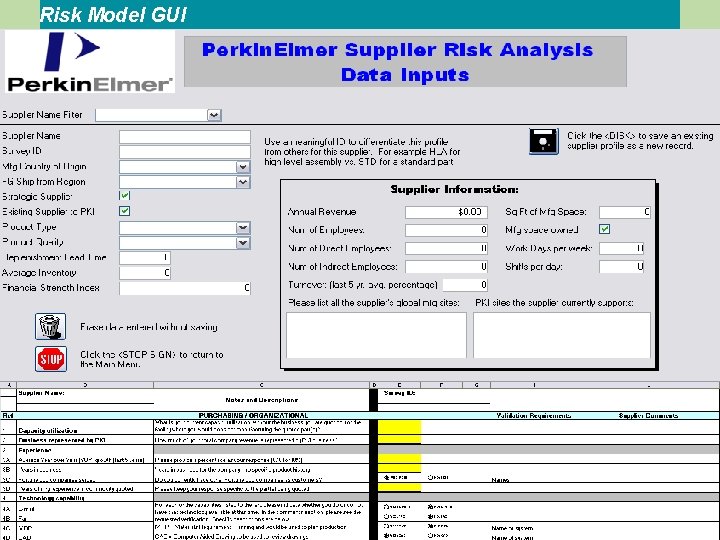Open the Product Type dropdown

pyautogui.click(x=243, y=228)
